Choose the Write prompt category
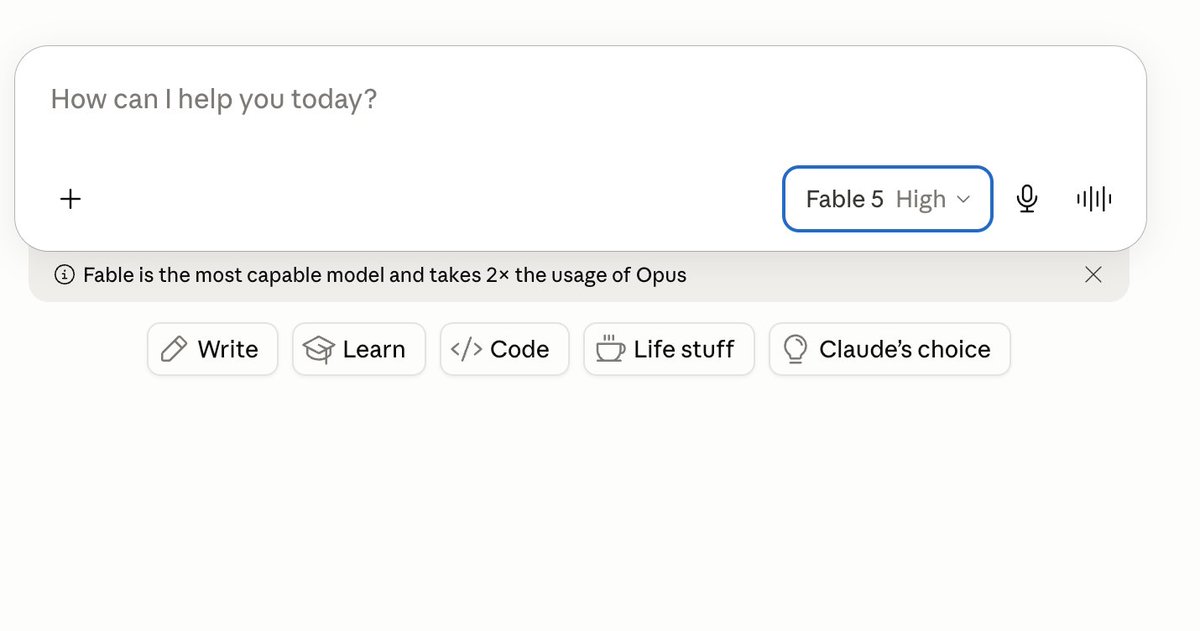Viewport: 1200px width, 631px height. click(x=212, y=349)
